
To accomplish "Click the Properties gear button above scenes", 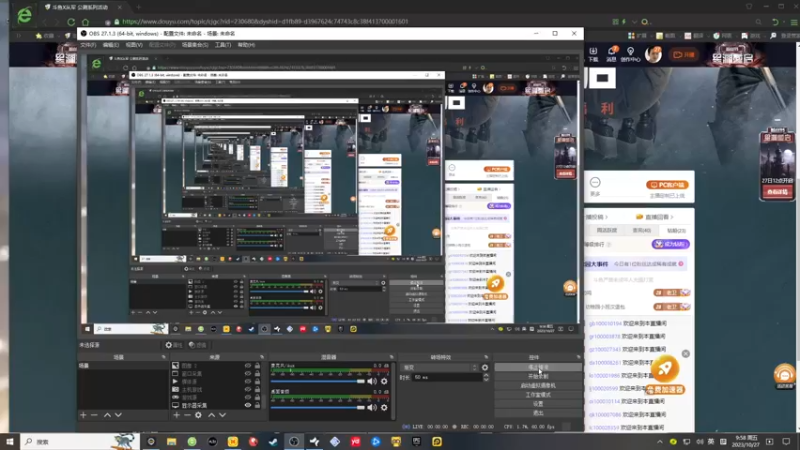I will coord(174,345).
